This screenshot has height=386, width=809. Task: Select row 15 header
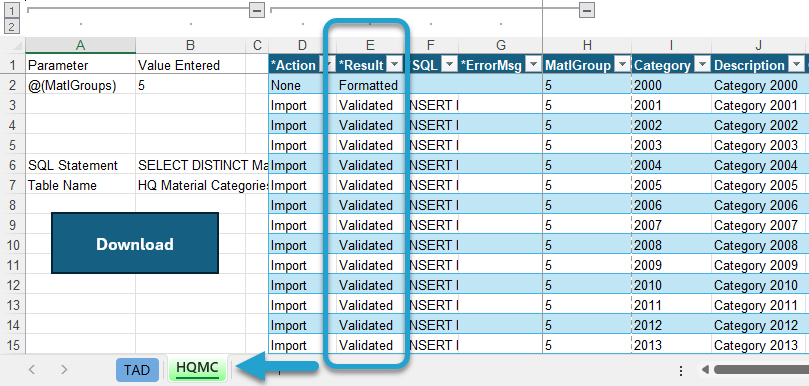click(x=12, y=345)
